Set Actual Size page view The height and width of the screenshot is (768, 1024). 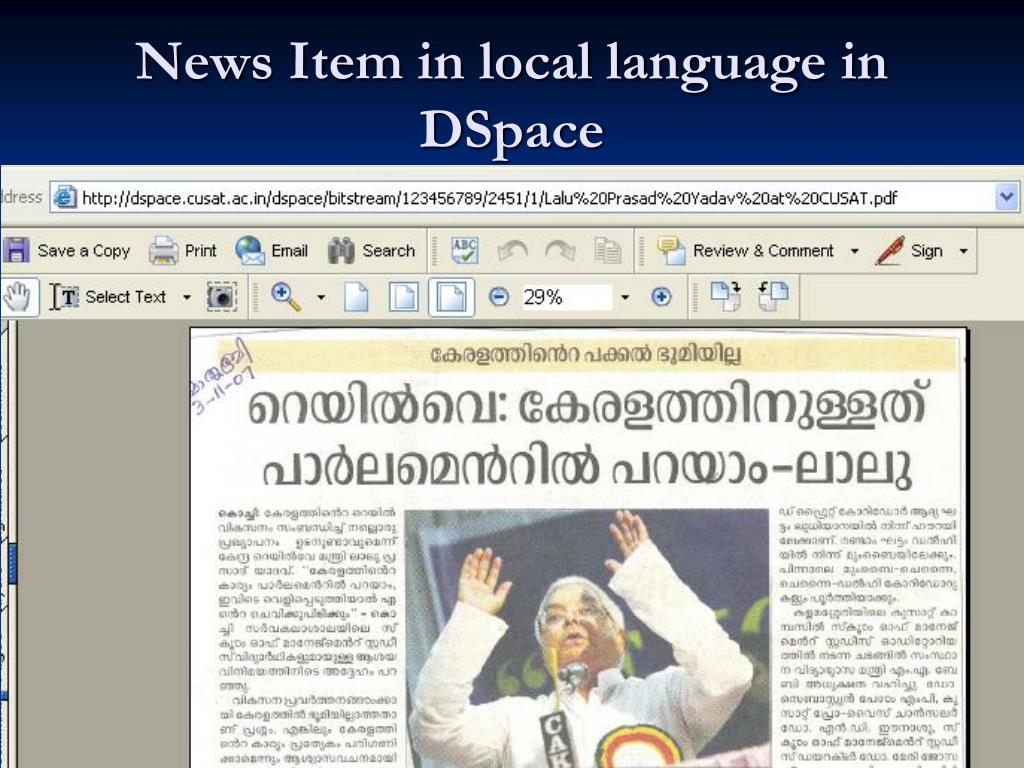356,297
